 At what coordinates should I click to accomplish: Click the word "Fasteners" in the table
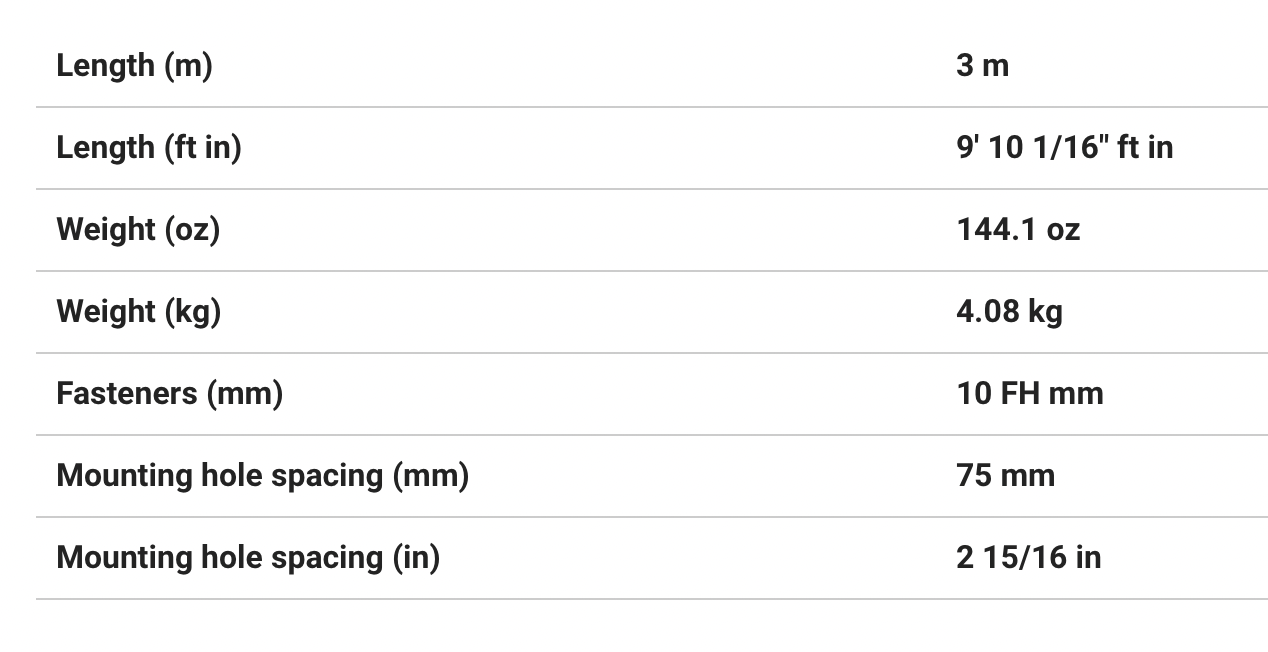(x=127, y=394)
